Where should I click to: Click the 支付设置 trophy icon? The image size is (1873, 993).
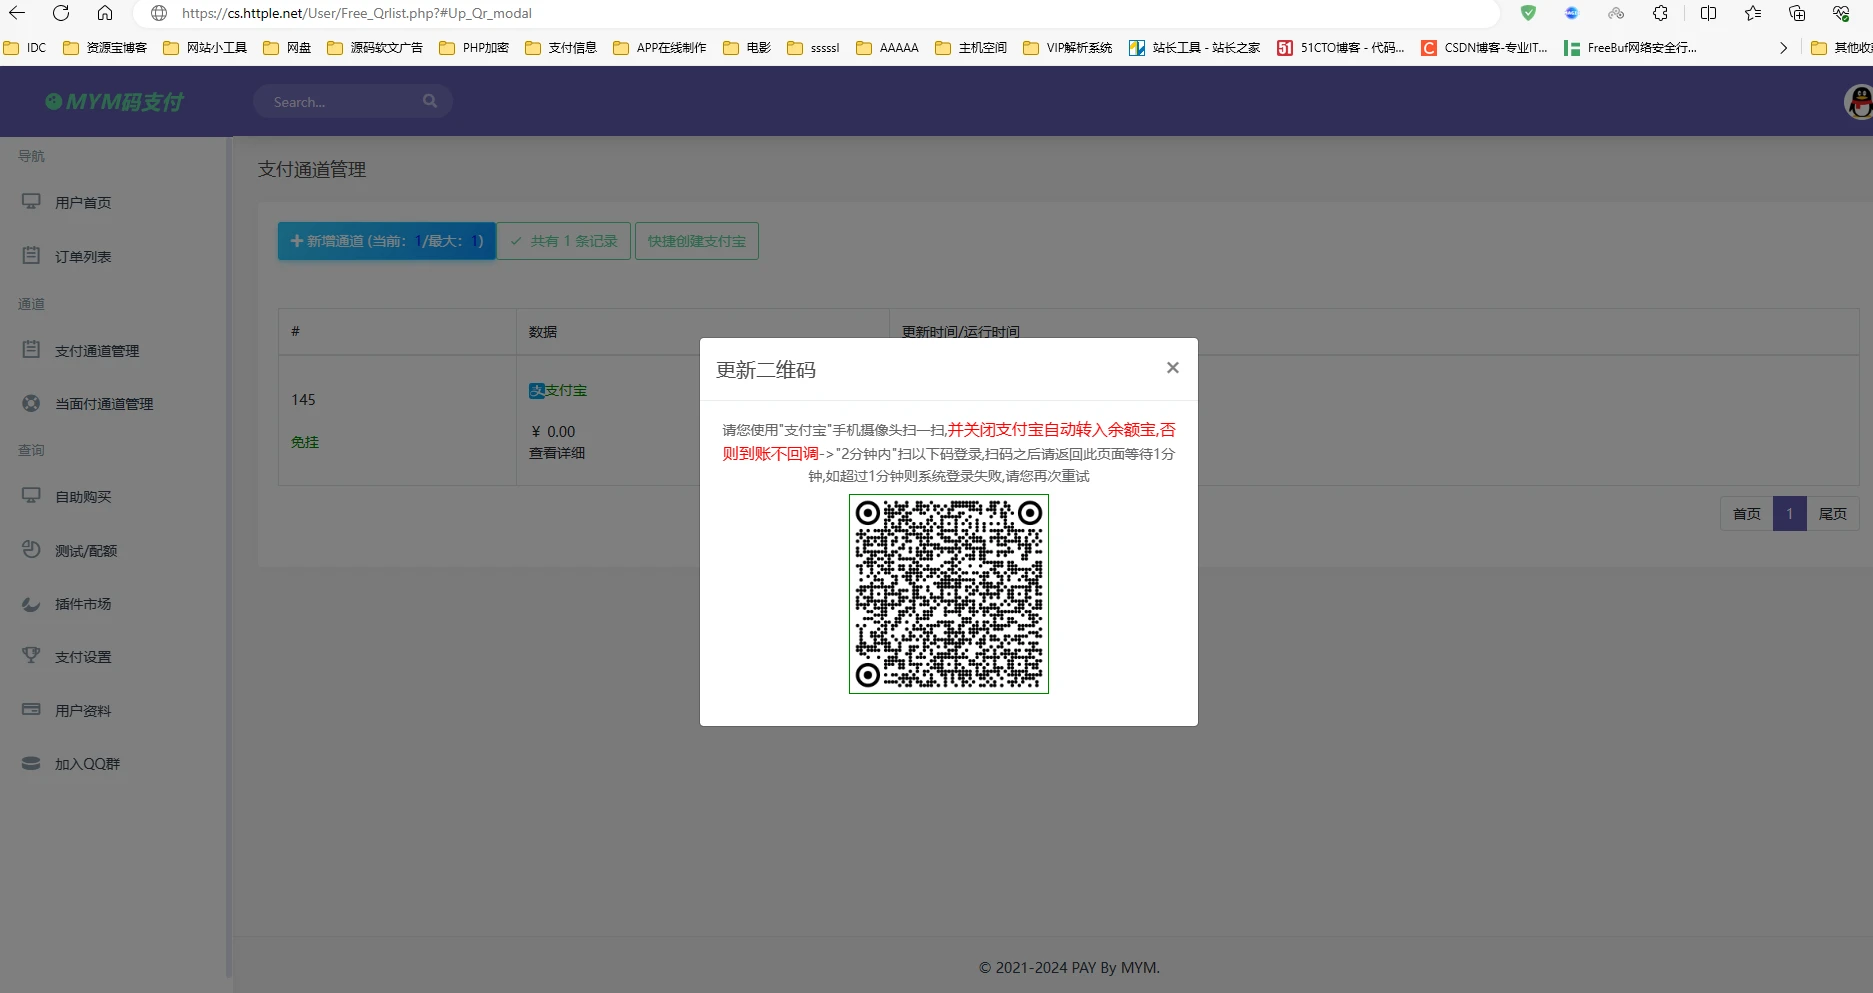[32, 656]
